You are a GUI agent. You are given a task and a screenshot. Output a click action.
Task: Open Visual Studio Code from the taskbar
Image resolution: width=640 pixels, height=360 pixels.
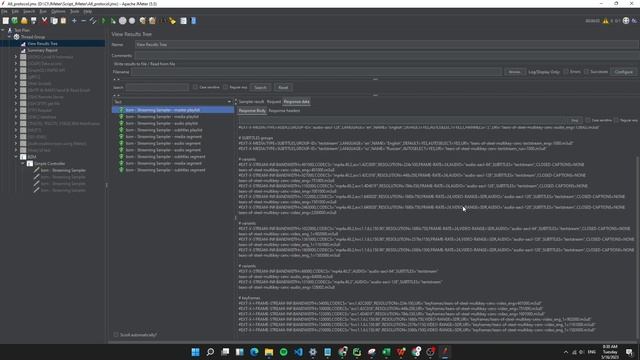tap(298, 352)
